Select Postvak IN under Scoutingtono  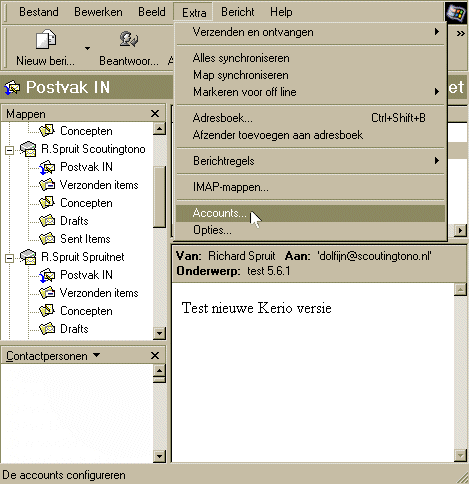click(x=86, y=167)
